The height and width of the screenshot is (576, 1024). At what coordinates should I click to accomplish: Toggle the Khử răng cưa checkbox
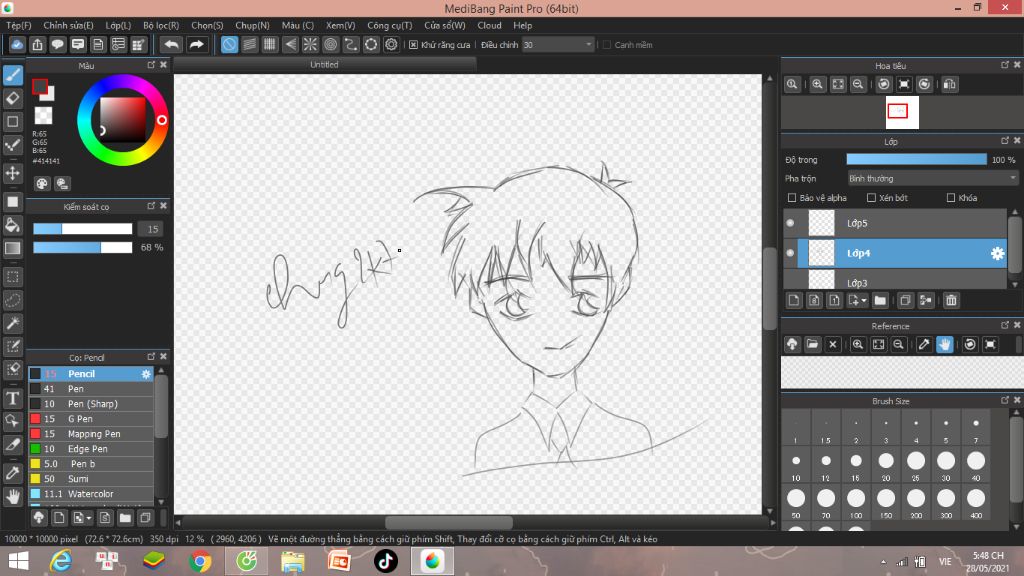[413, 45]
